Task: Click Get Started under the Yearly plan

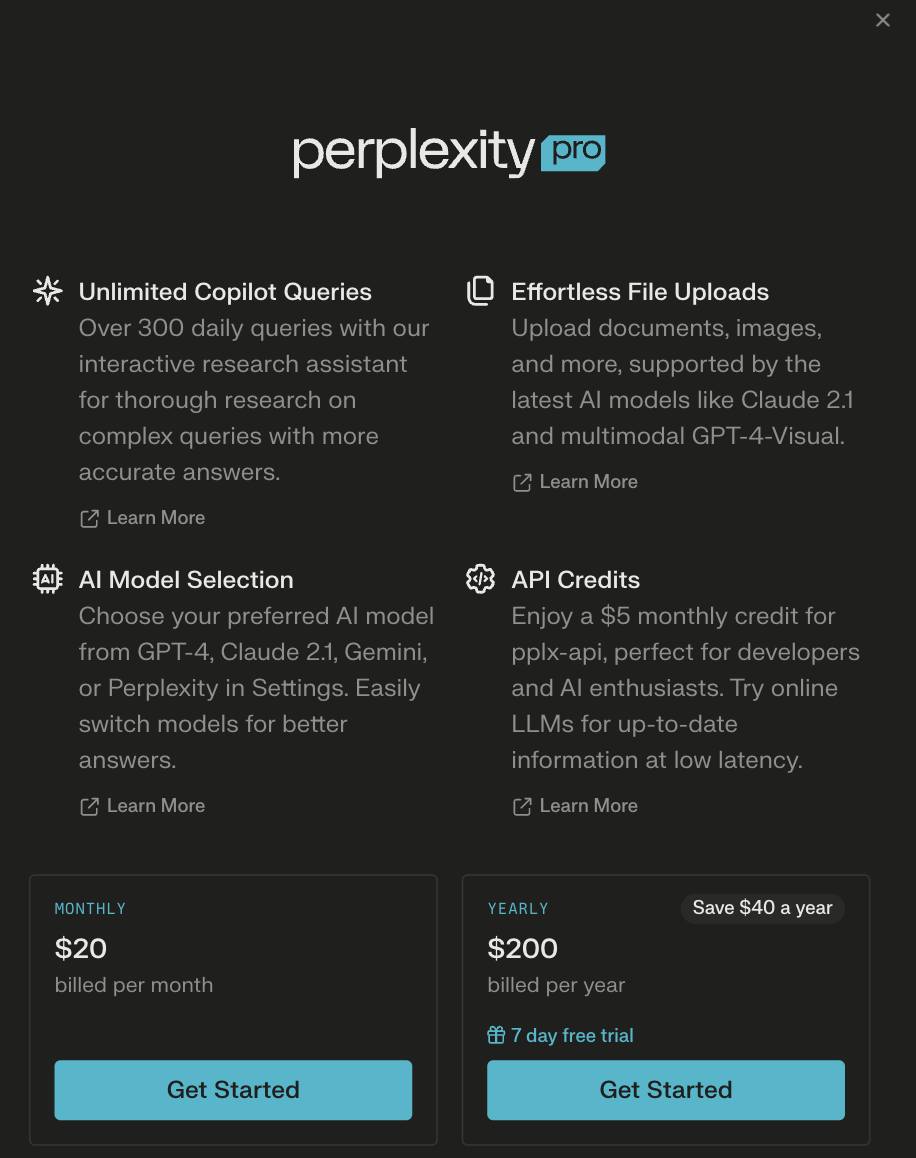Action: click(x=666, y=1090)
